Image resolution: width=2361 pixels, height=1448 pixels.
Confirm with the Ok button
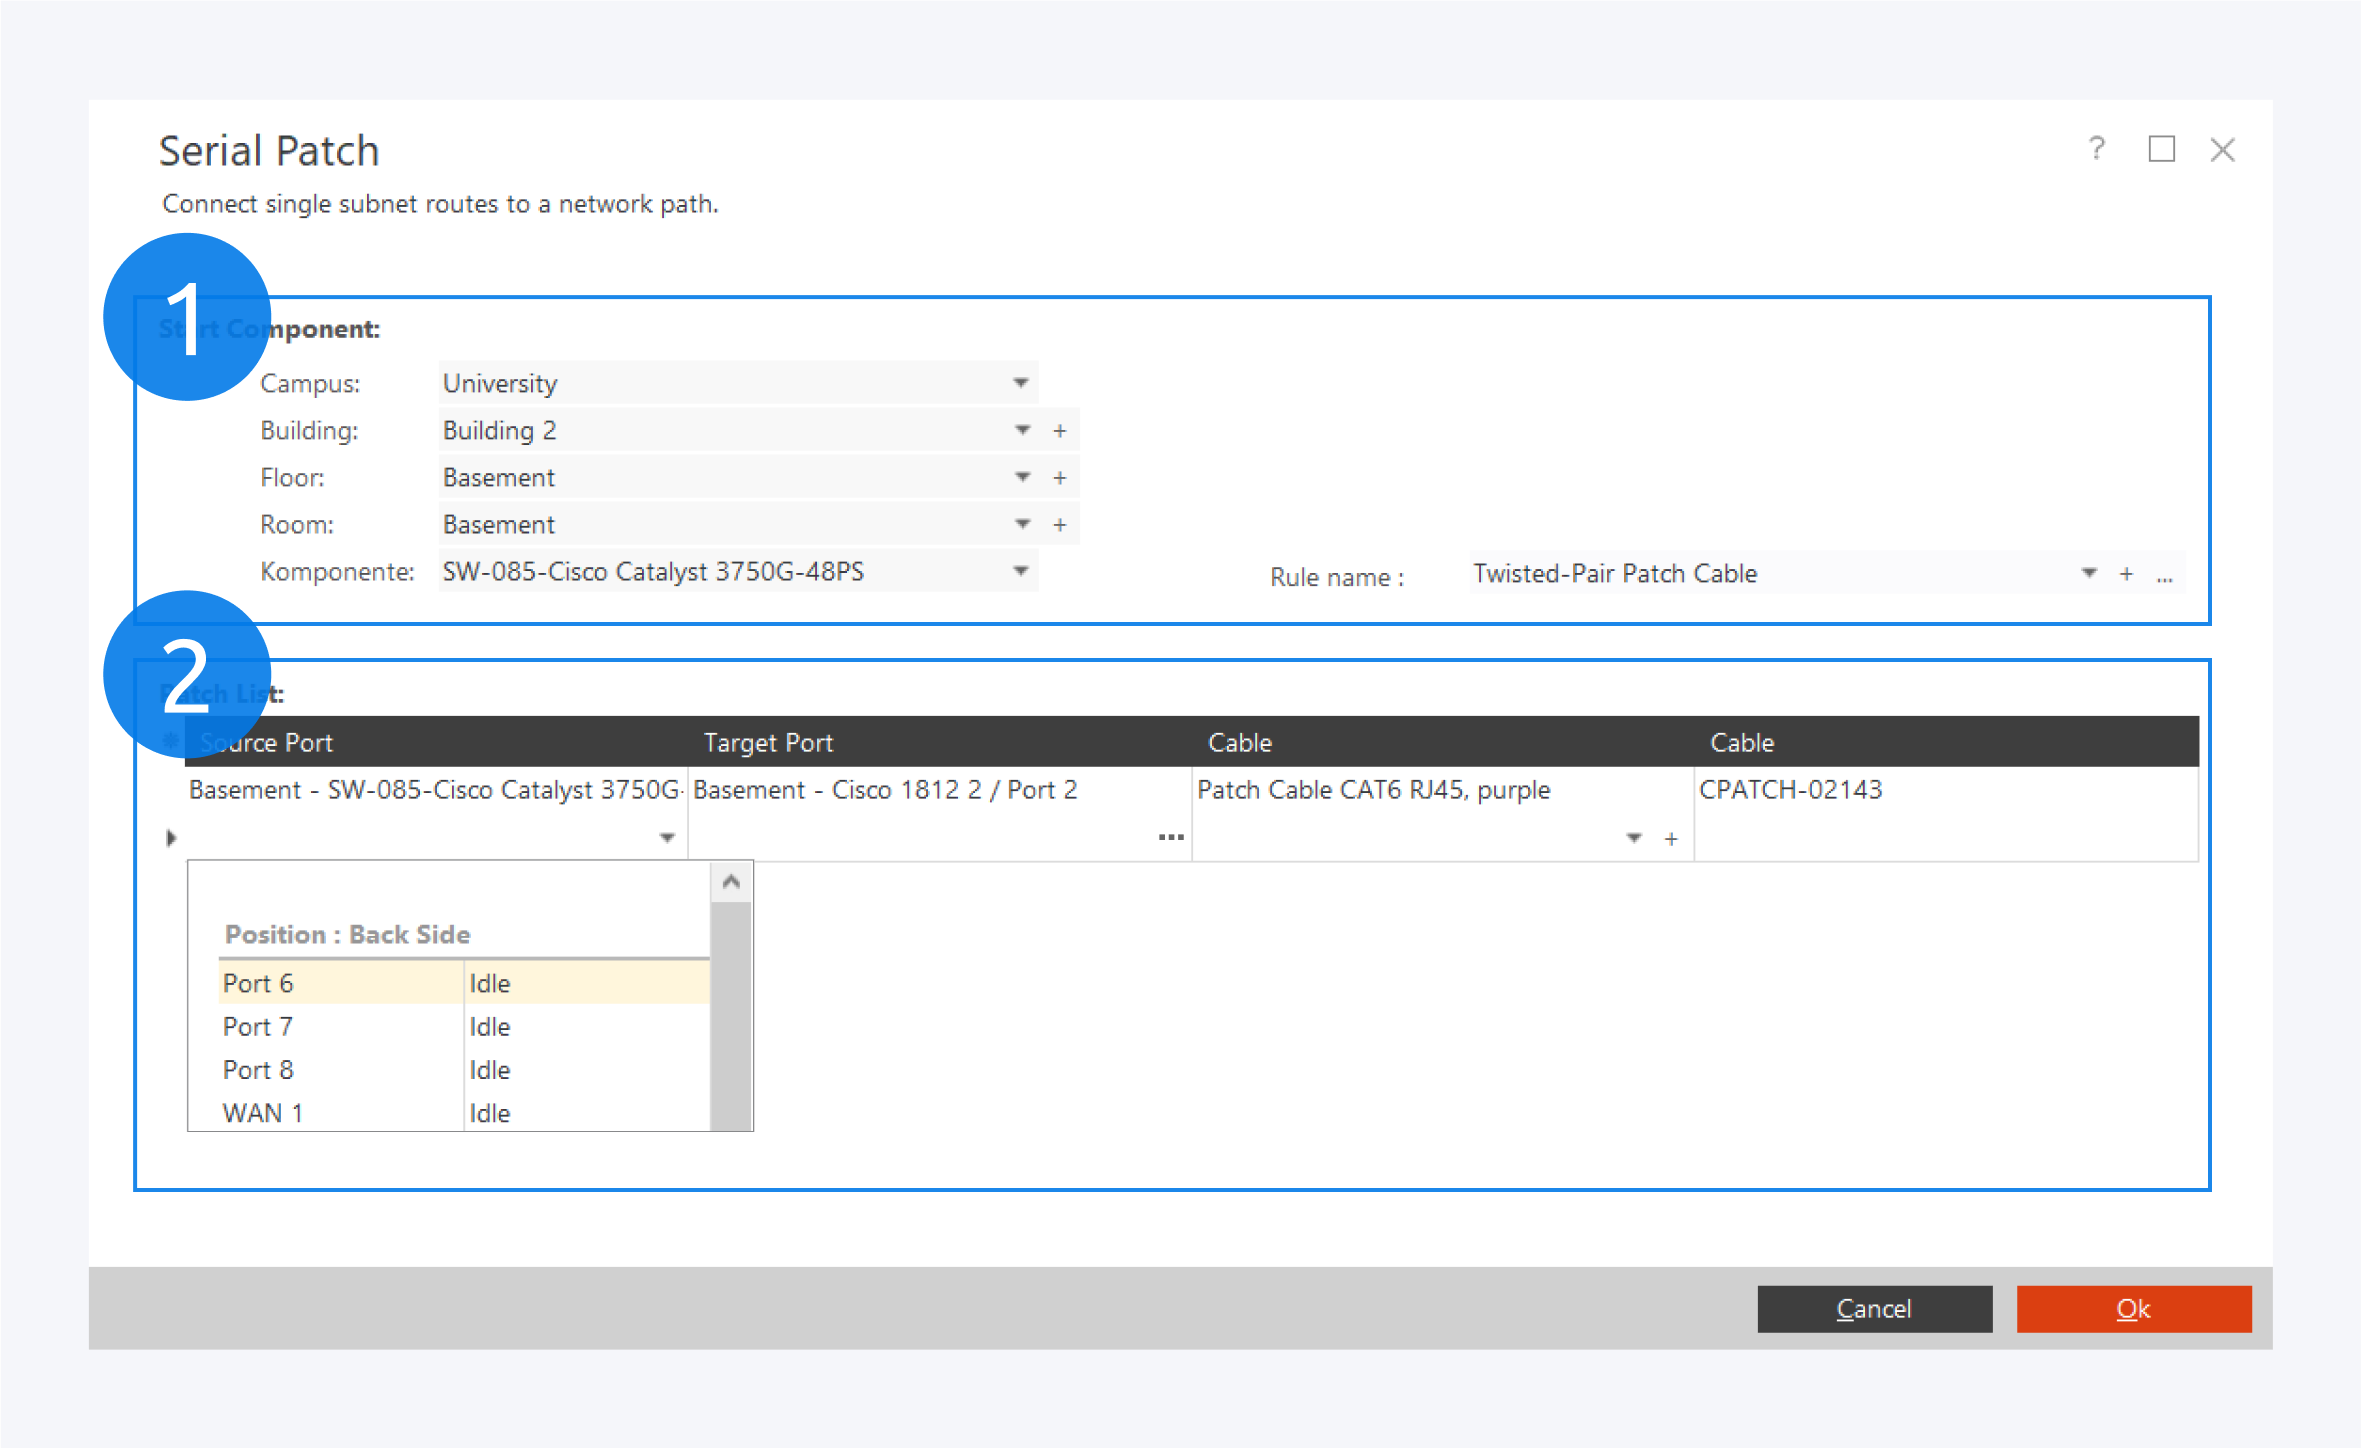click(2133, 1309)
